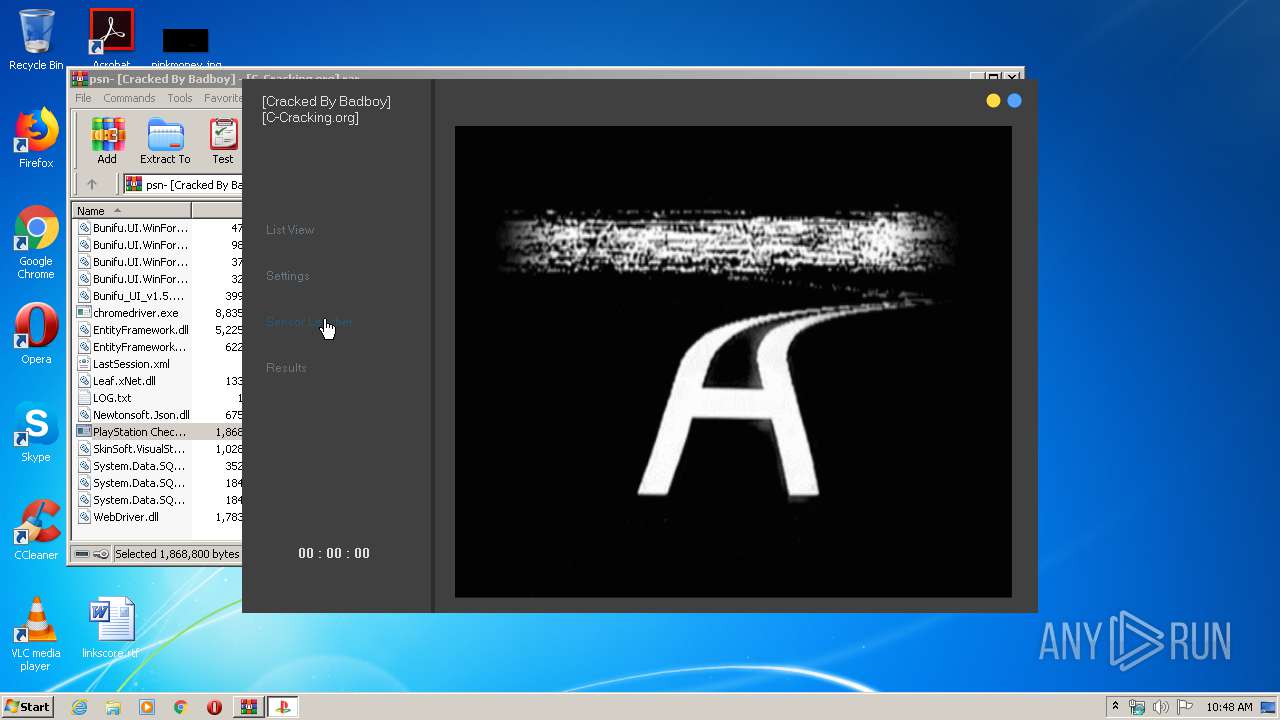Sort by the Name column header

pos(131,210)
